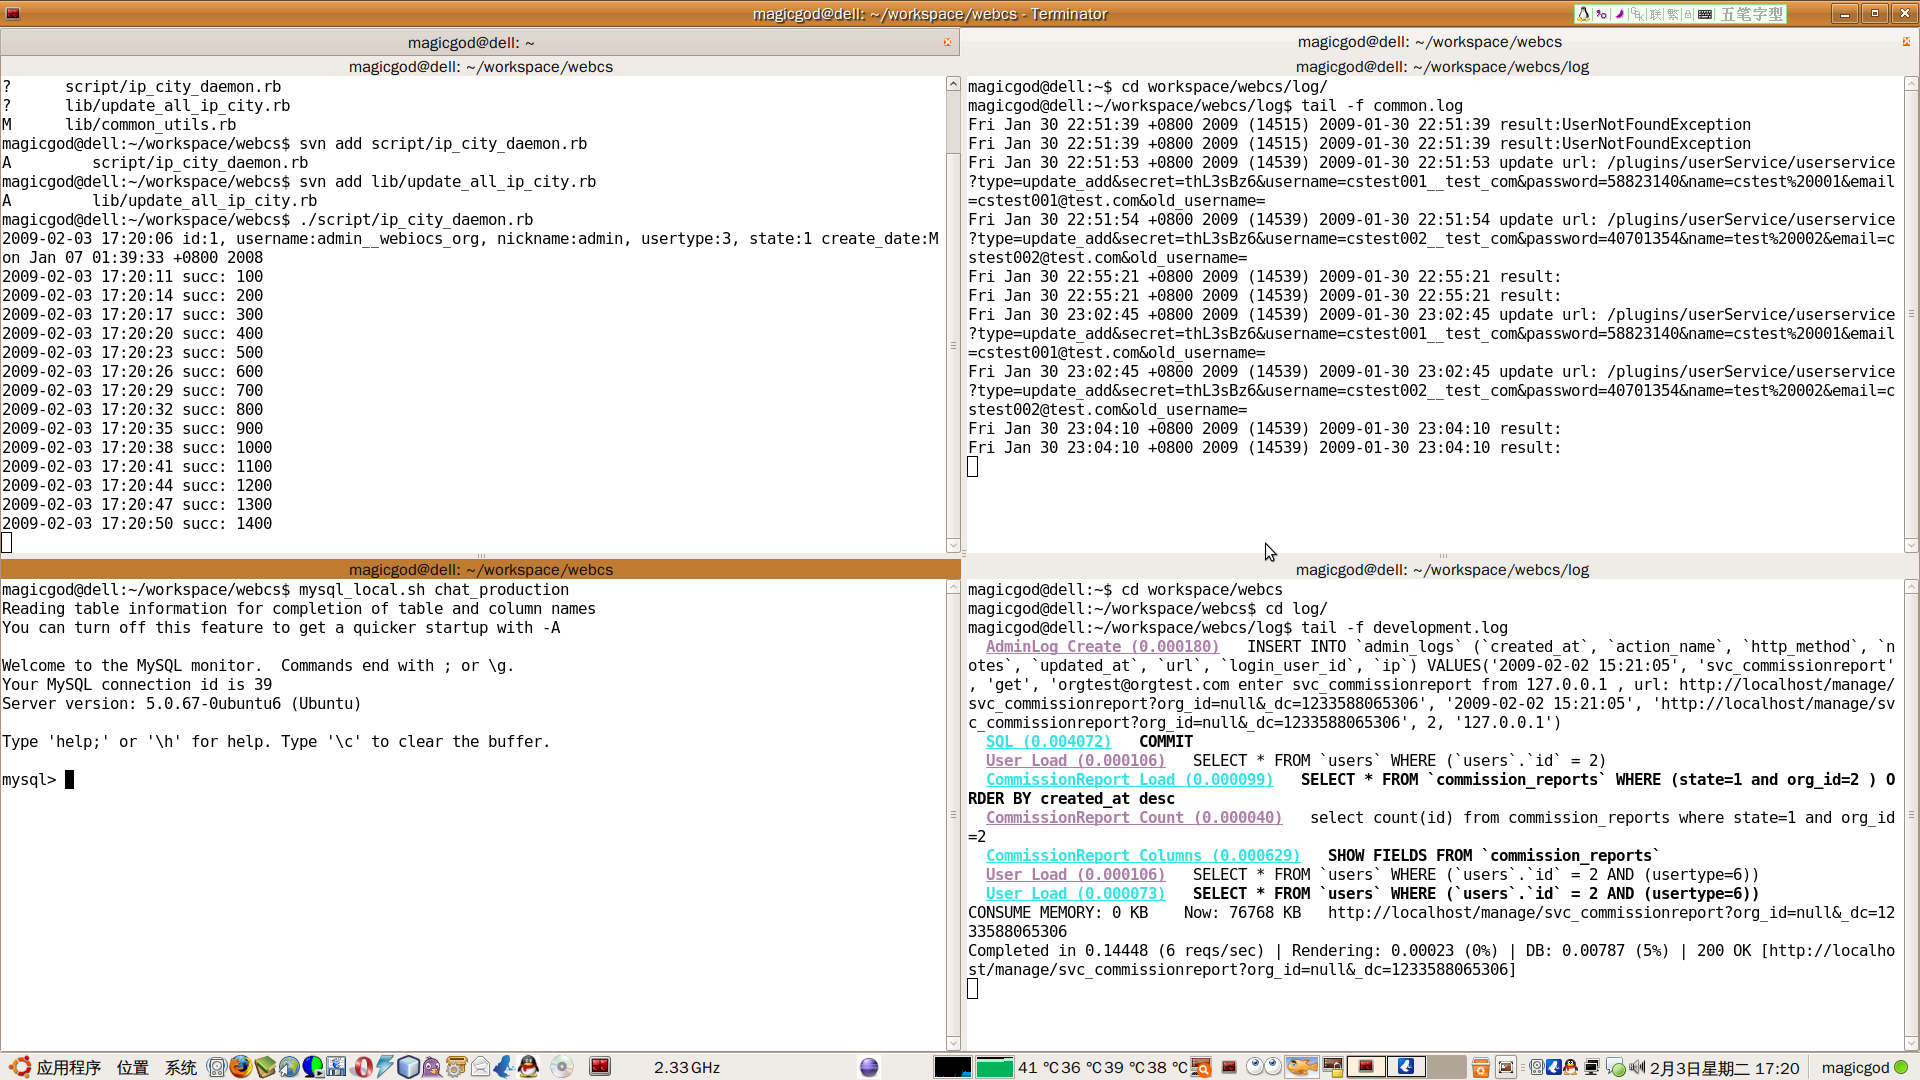Select the red Terminator window in taskbar
The height and width of the screenshot is (1080, 1920).
click(1366, 1066)
